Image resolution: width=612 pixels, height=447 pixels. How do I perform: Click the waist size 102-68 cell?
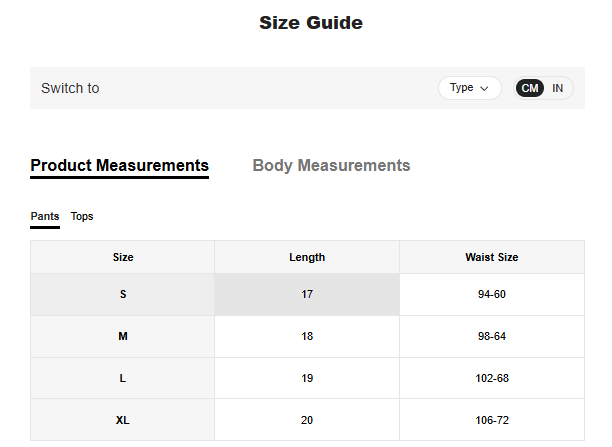pos(491,378)
